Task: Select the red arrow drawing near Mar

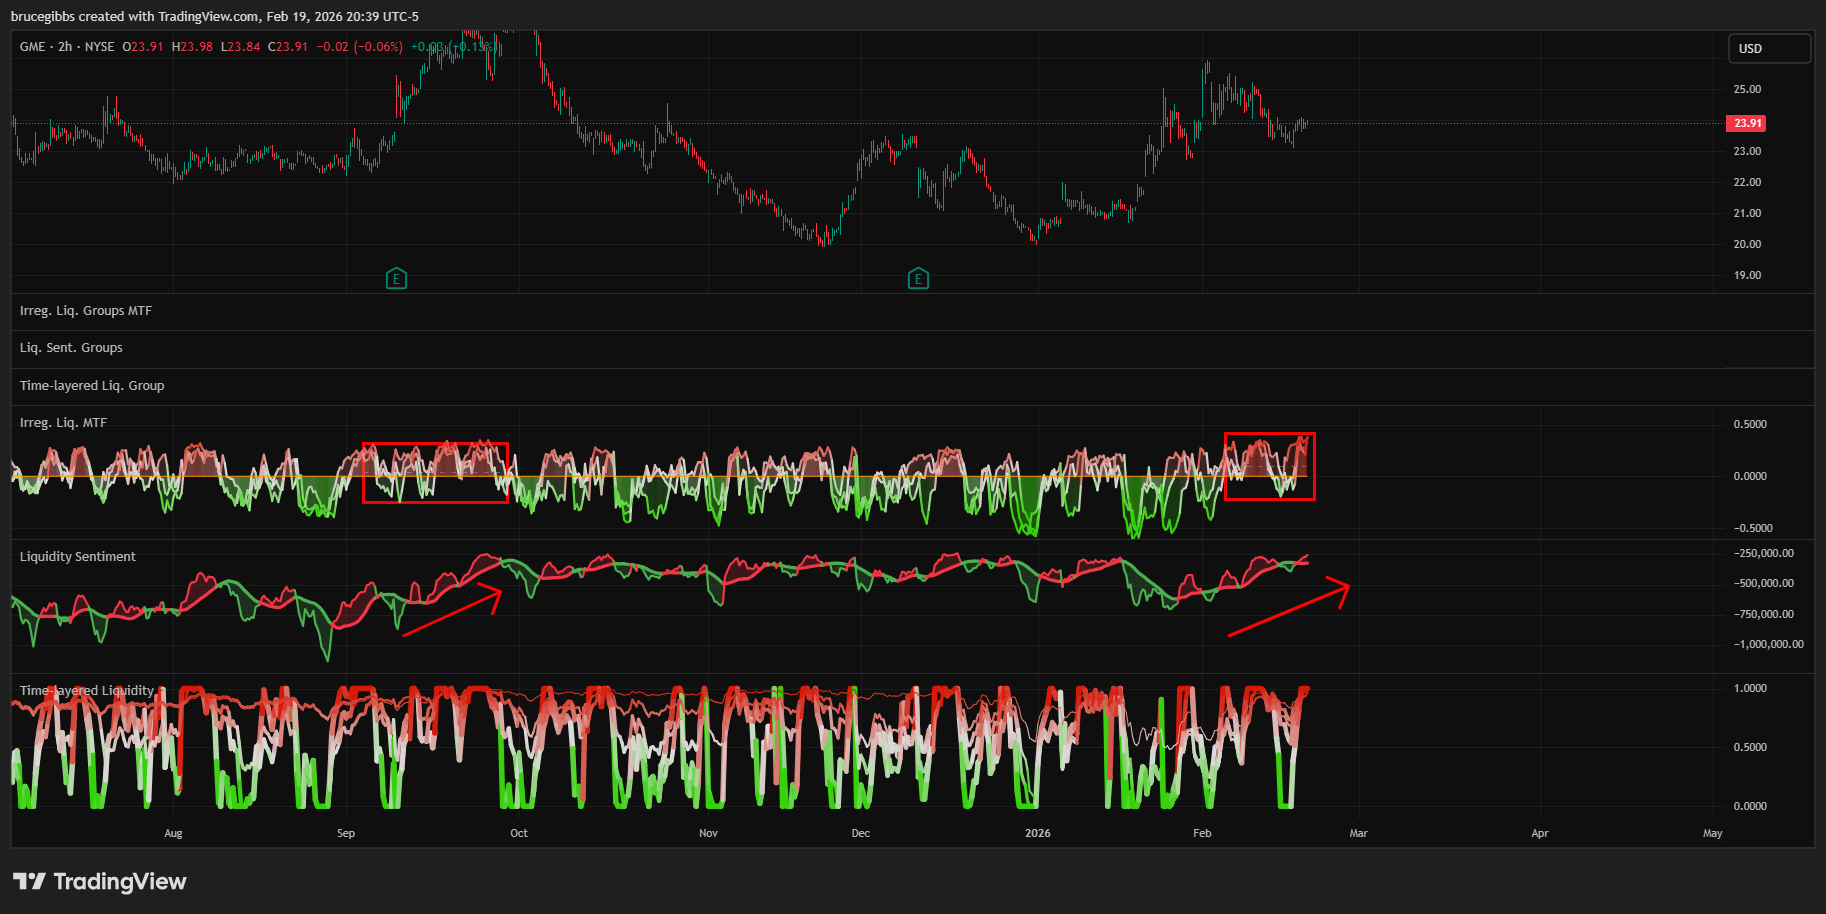Action: (x=1288, y=610)
